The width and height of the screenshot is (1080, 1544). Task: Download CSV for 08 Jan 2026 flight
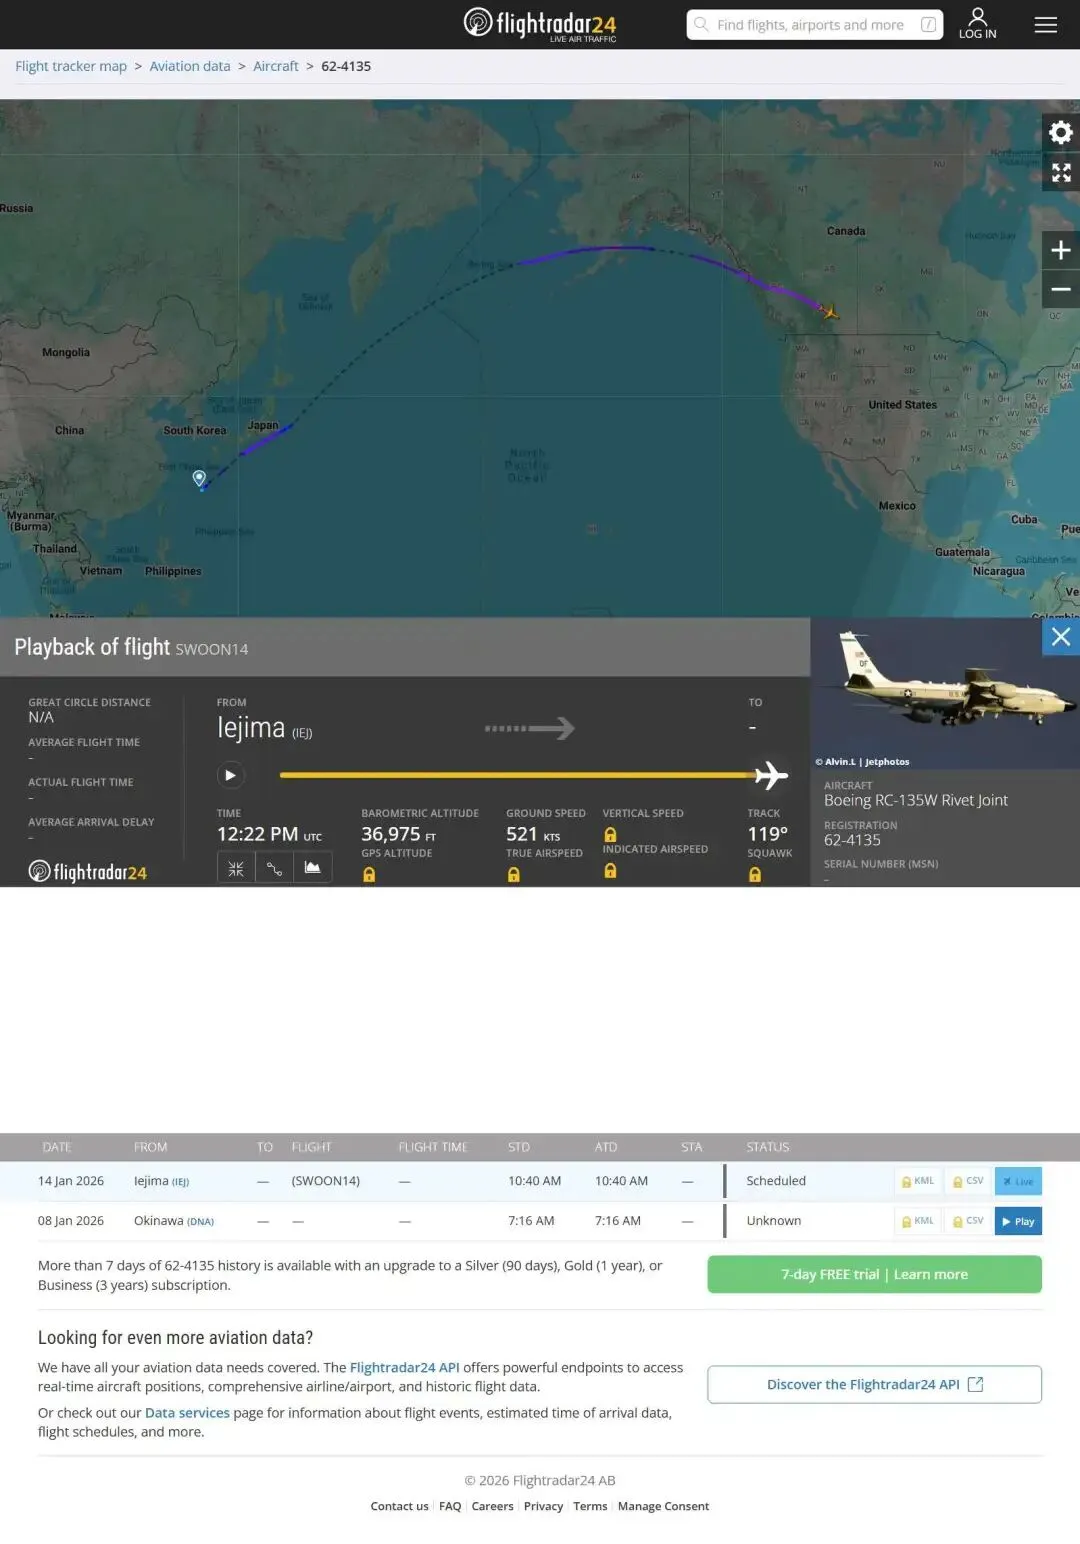click(x=968, y=1221)
